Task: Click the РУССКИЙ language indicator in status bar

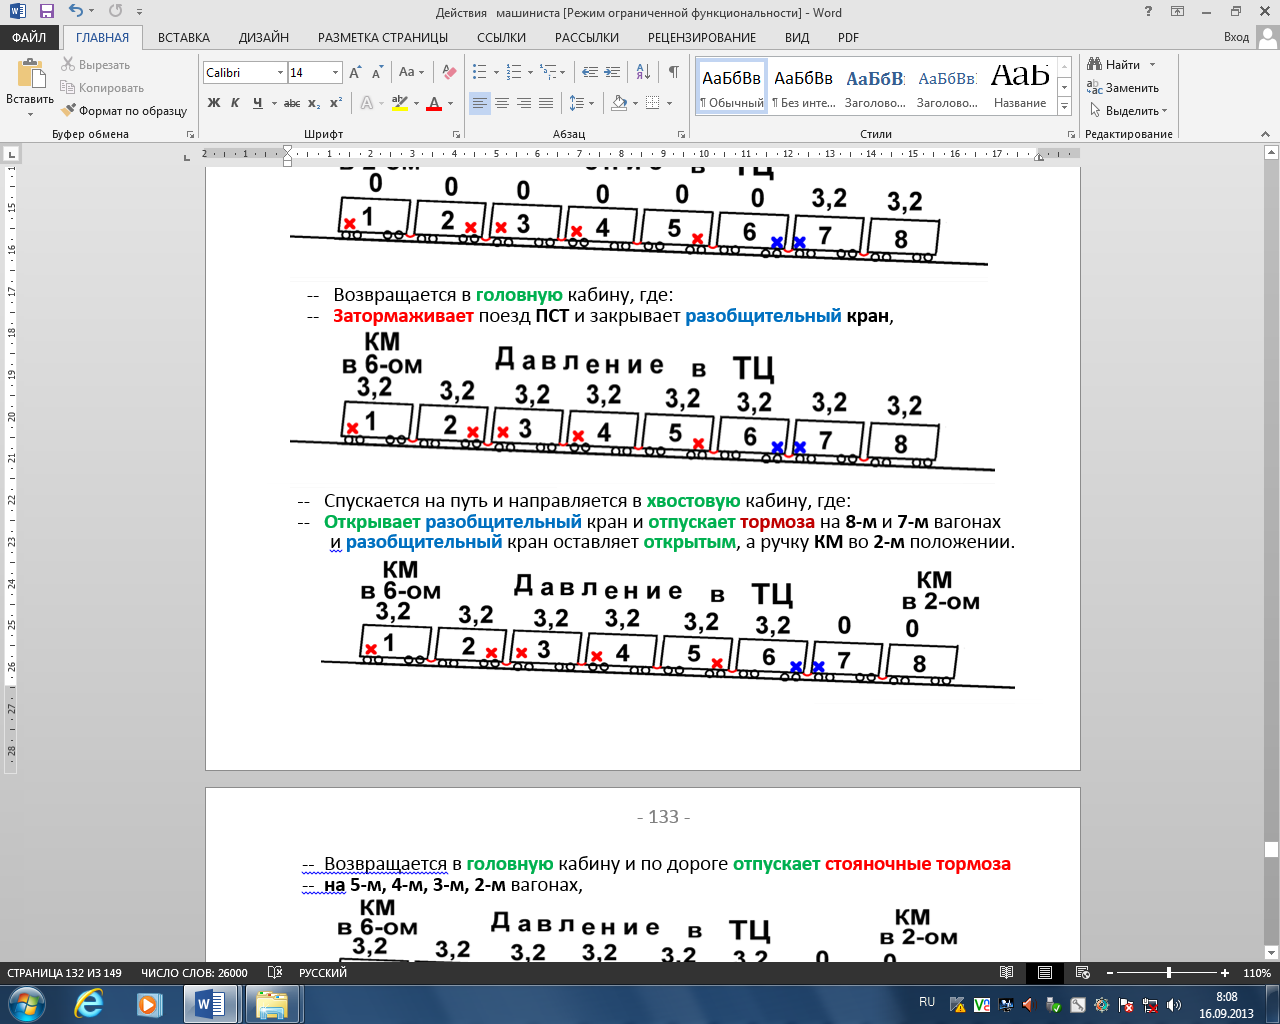Action: coord(323,973)
